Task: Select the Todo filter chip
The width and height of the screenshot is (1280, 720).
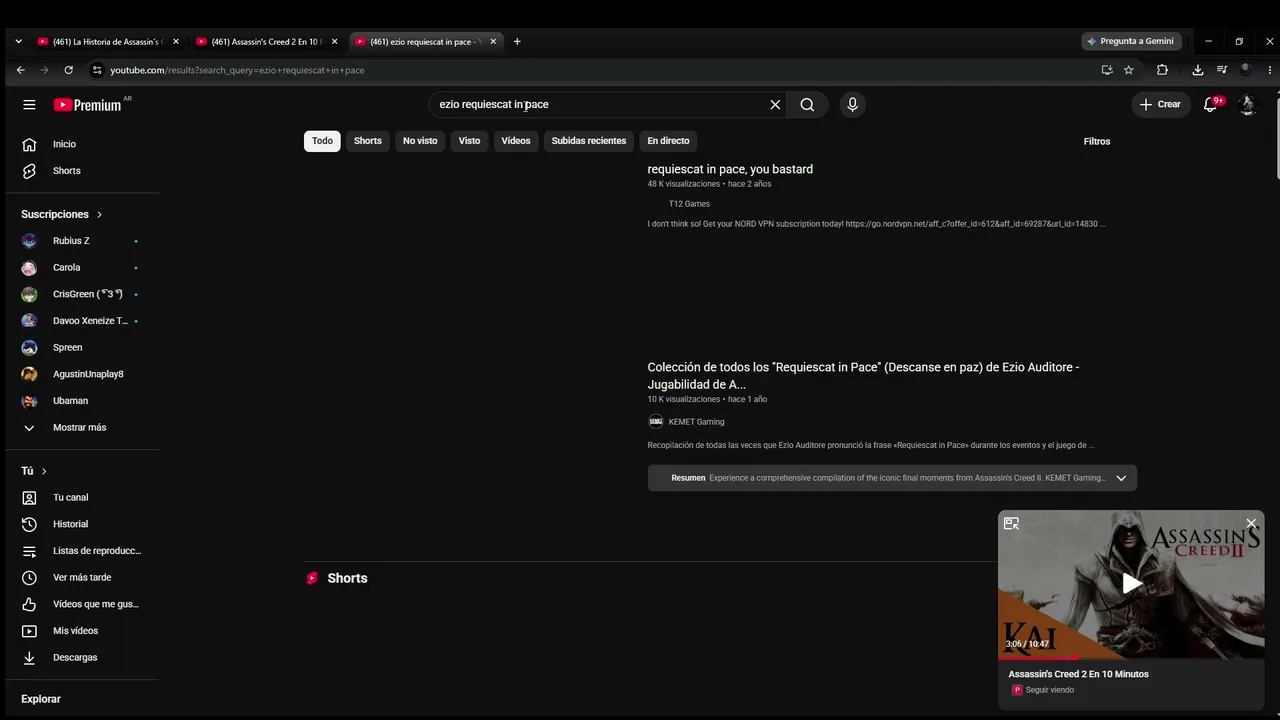Action: pyautogui.click(x=322, y=141)
